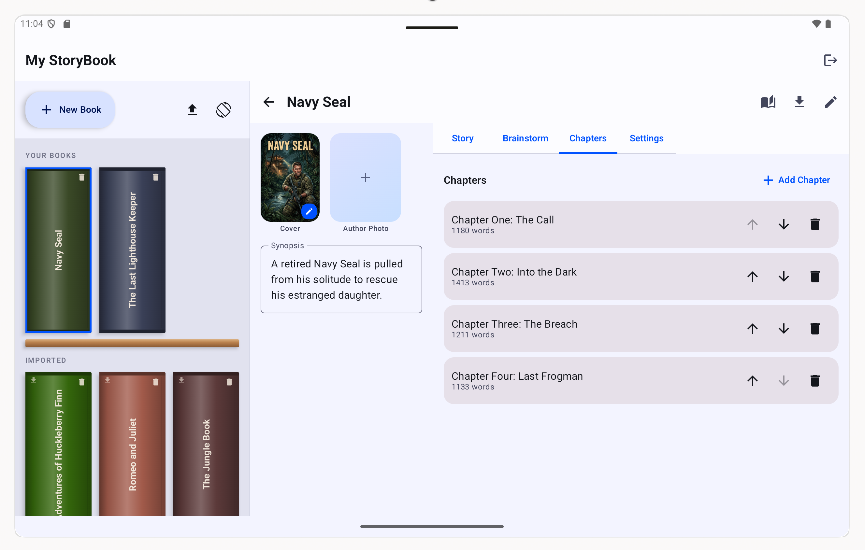Viewport: 865px width, 550px height.
Task: Open the Adventures of Huckleberry Finn book
Action: pos(58,444)
